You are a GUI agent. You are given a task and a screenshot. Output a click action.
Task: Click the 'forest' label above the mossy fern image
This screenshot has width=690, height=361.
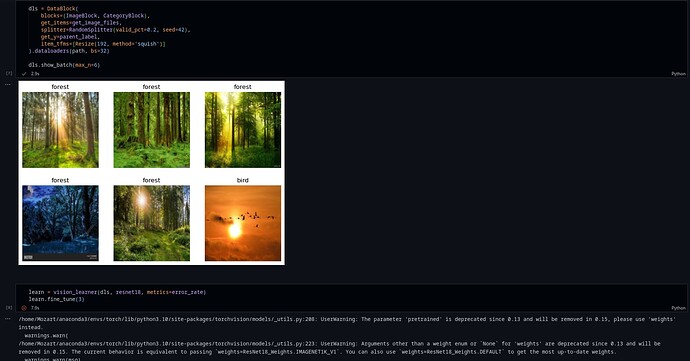(x=151, y=87)
